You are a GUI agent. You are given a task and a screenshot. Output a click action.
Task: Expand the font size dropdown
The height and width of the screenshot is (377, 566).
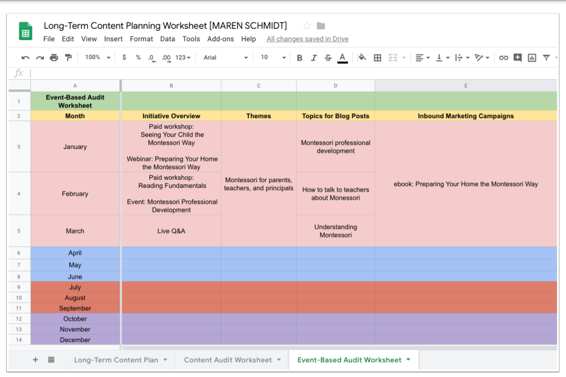[273, 57]
